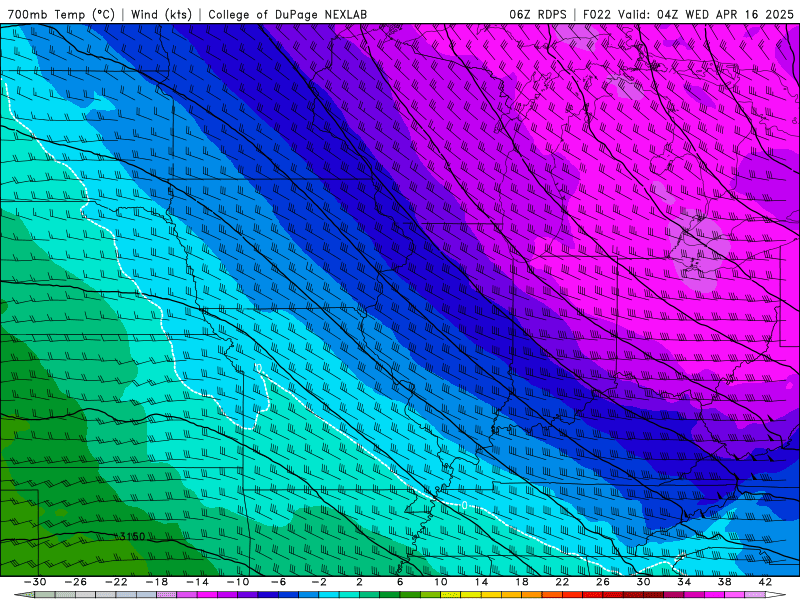
Task: Click the '30' legend value
Action: coord(643,582)
